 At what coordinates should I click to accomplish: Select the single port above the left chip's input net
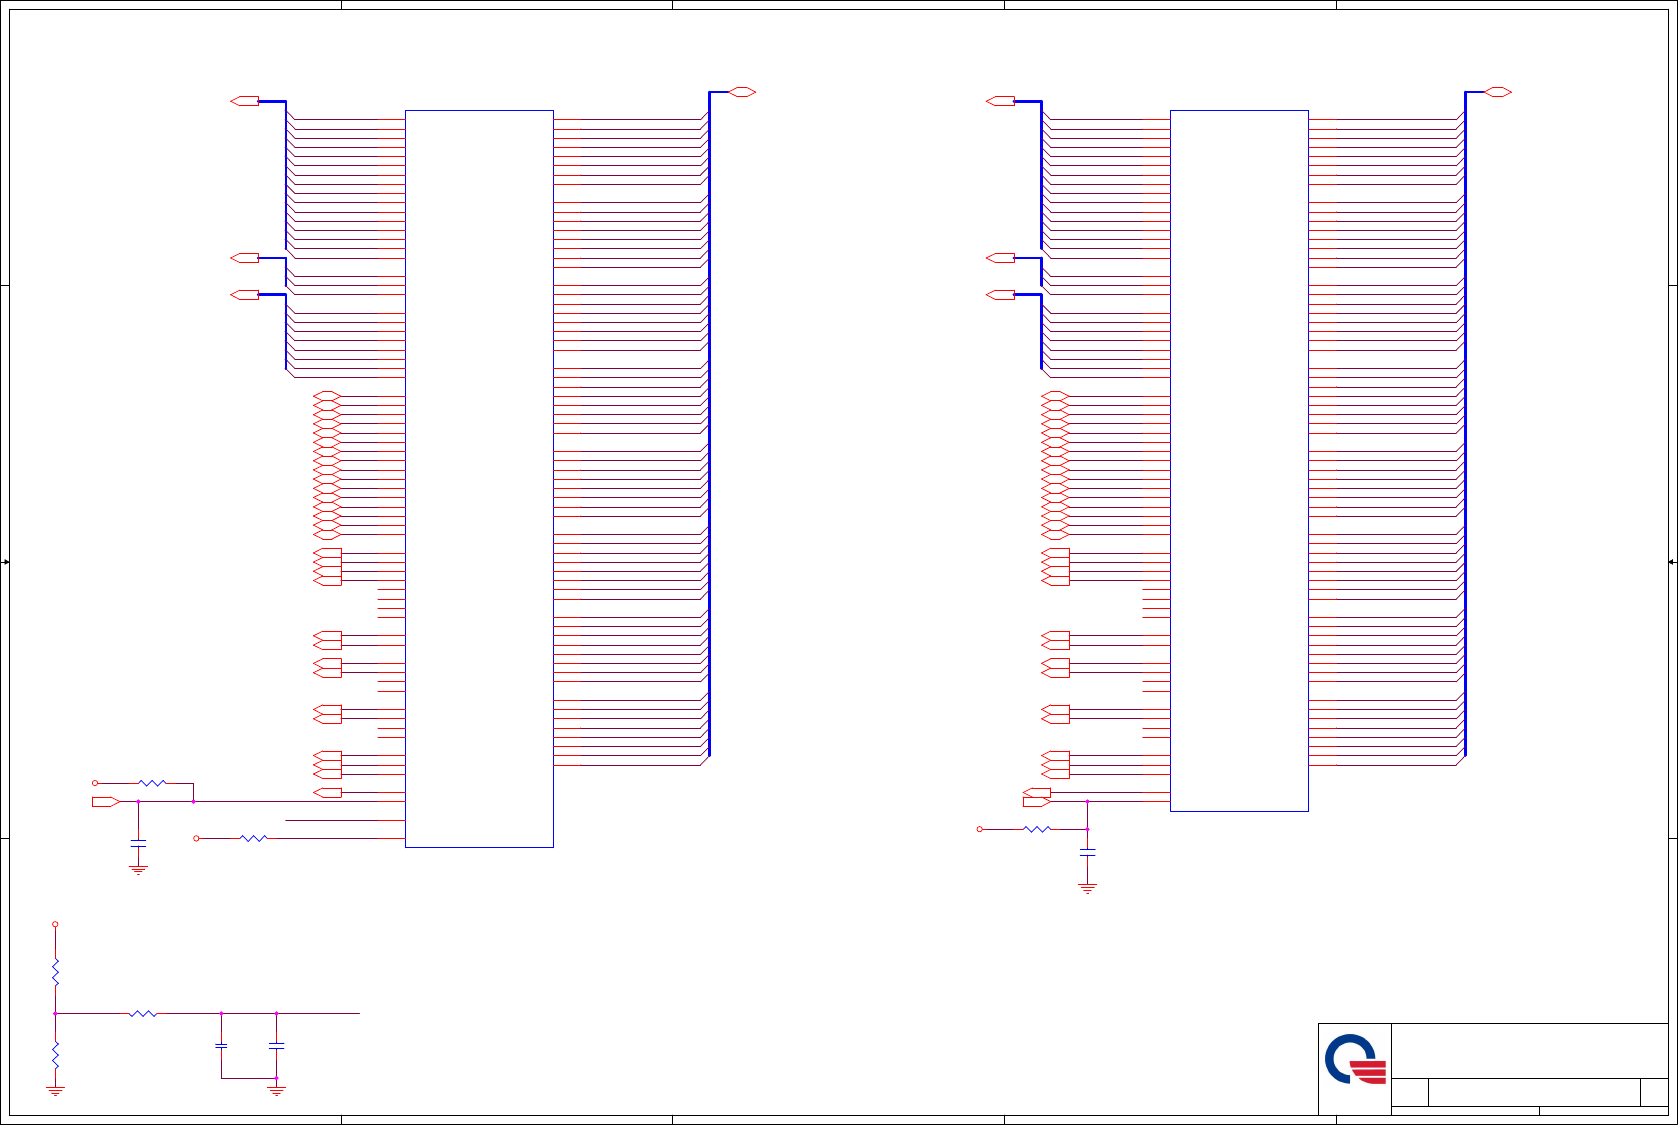tap(327, 792)
